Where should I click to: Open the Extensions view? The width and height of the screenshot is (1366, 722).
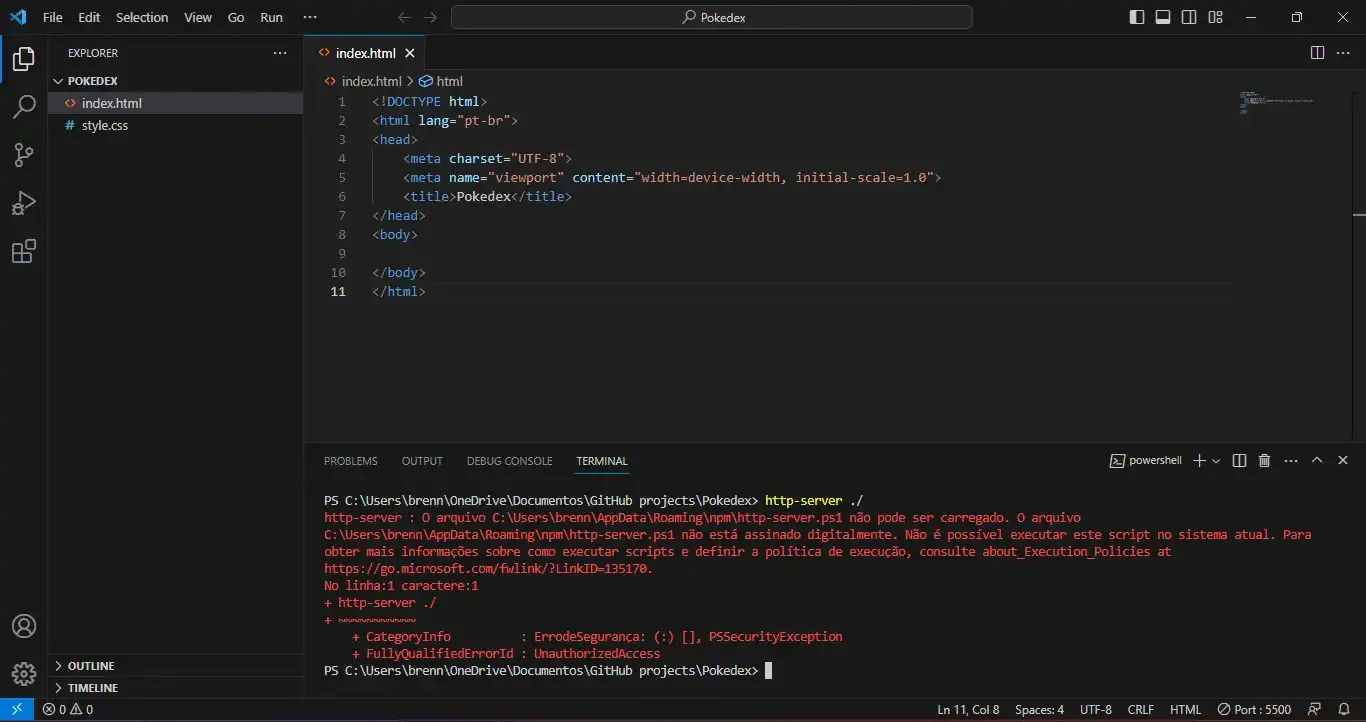[x=23, y=251]
